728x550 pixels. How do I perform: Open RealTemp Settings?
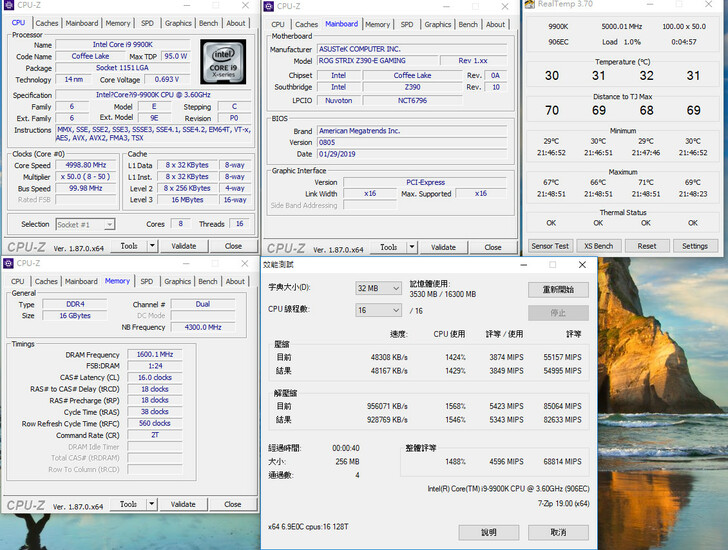coord(694,246)
